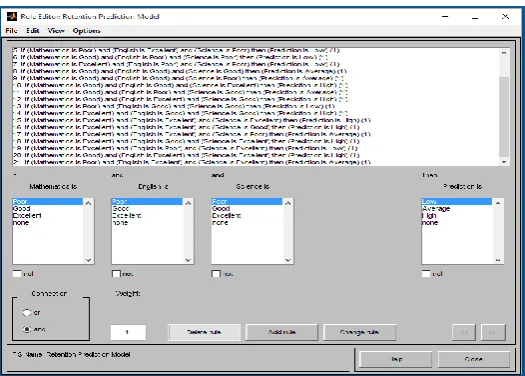Toggle the 'not' checkbox under English
The width and height of the screenshot is (525, 376).
point(116,274)
